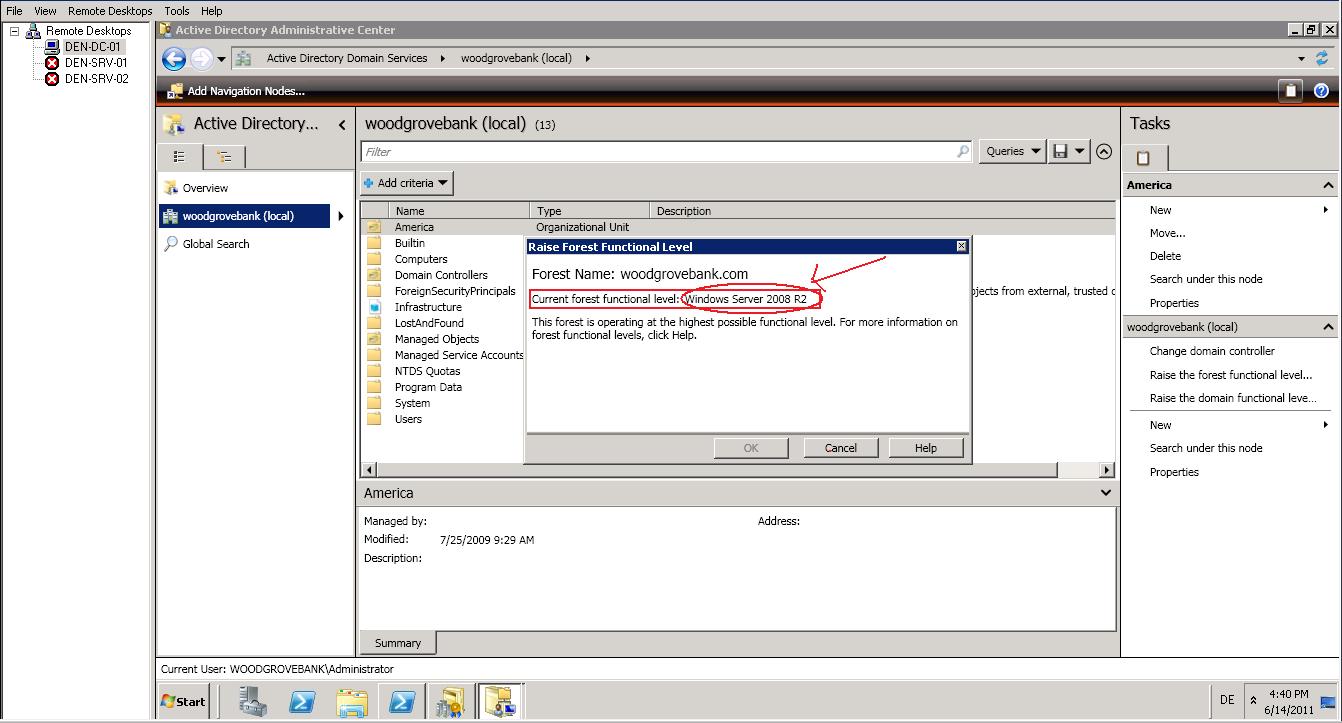Viewport: 1342px width, 723px height.
Task: Click the horizontal scrollbar right arrow
Action: (1107, 469)
